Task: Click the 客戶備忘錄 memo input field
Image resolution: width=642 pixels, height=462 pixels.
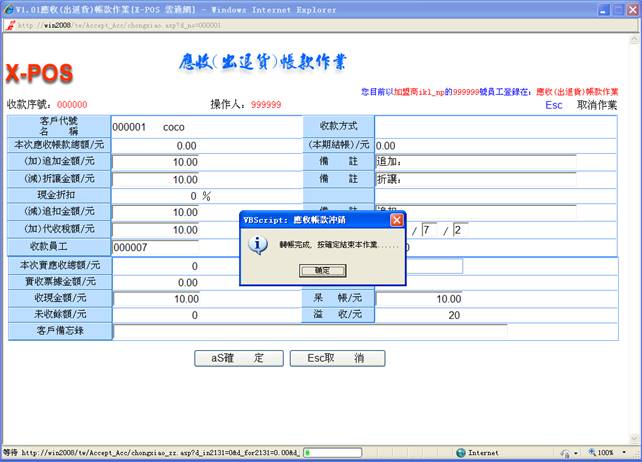Action: pos(310,331)
